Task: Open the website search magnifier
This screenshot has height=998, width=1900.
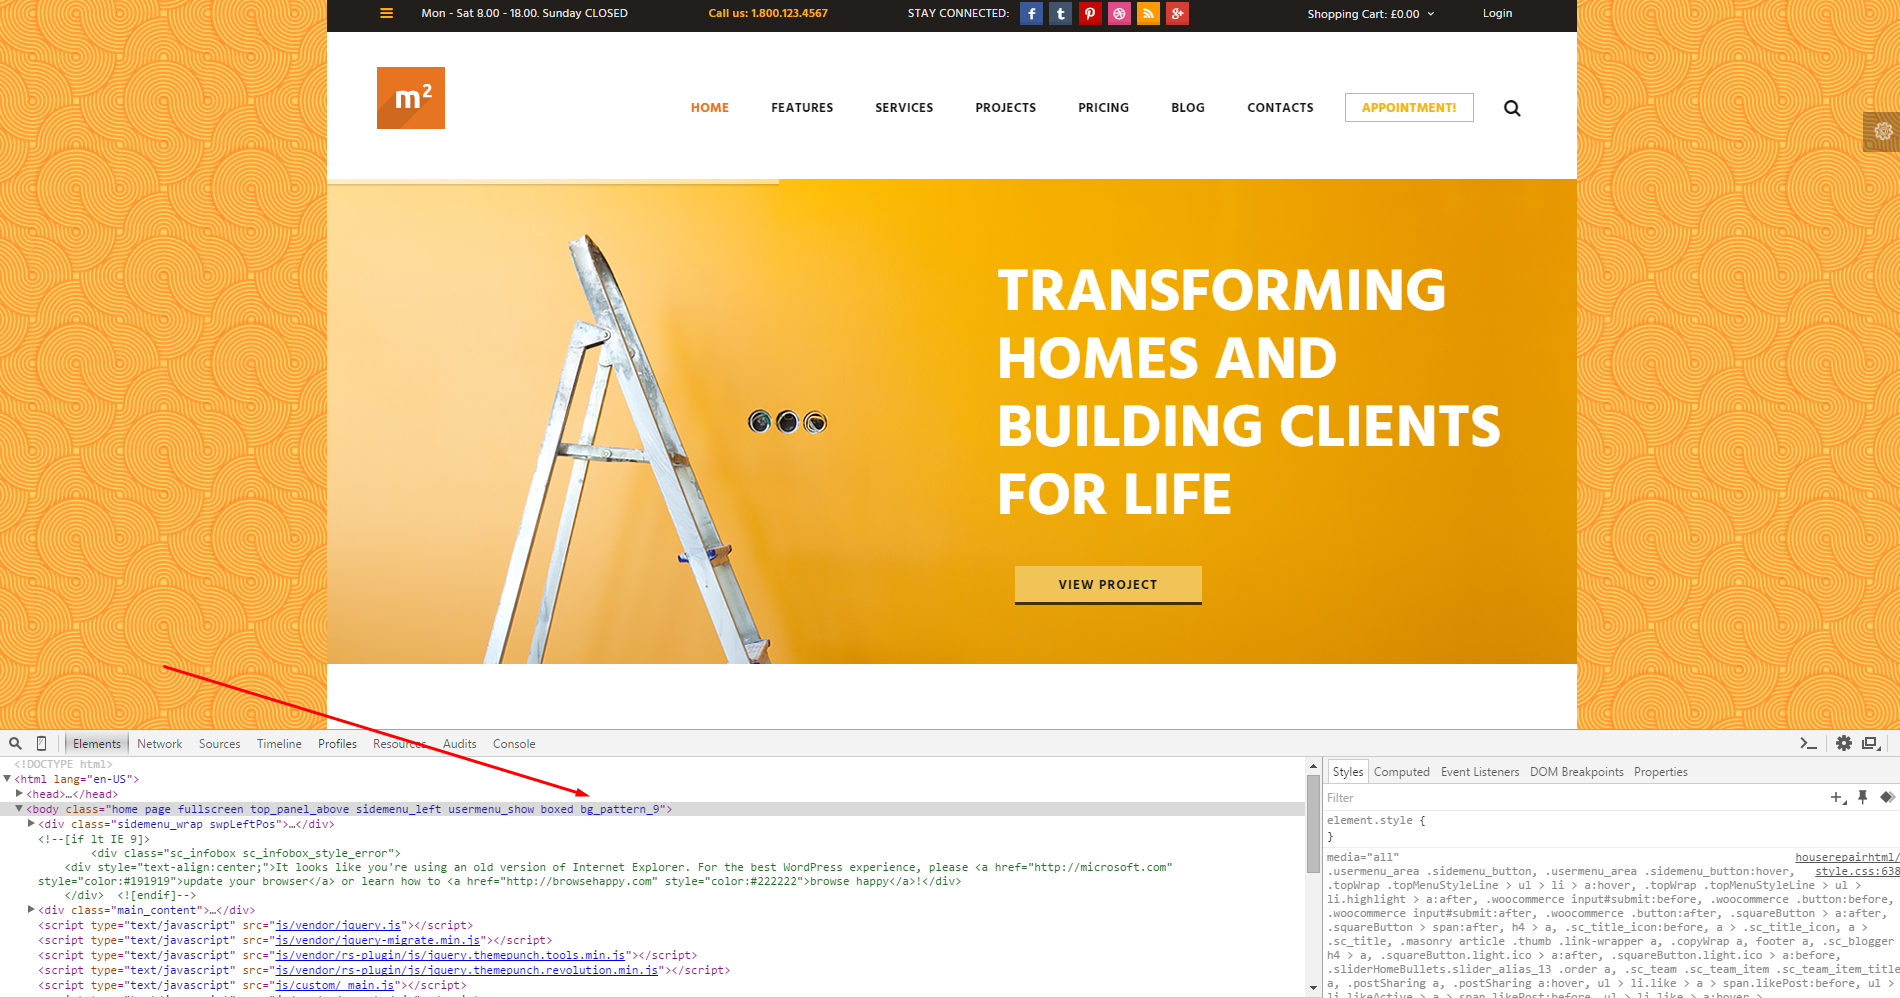Action: [1512, 108]
